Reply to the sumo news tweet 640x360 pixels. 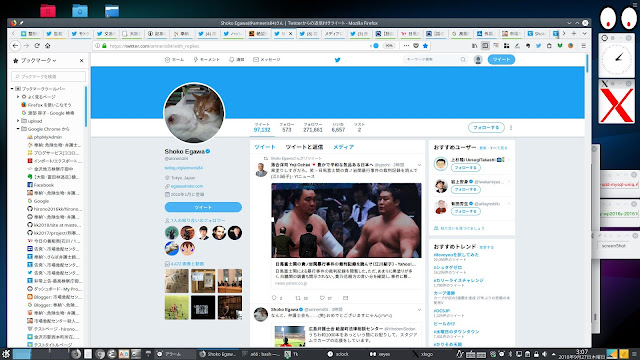pyautogui.click(x=274, y=298)
